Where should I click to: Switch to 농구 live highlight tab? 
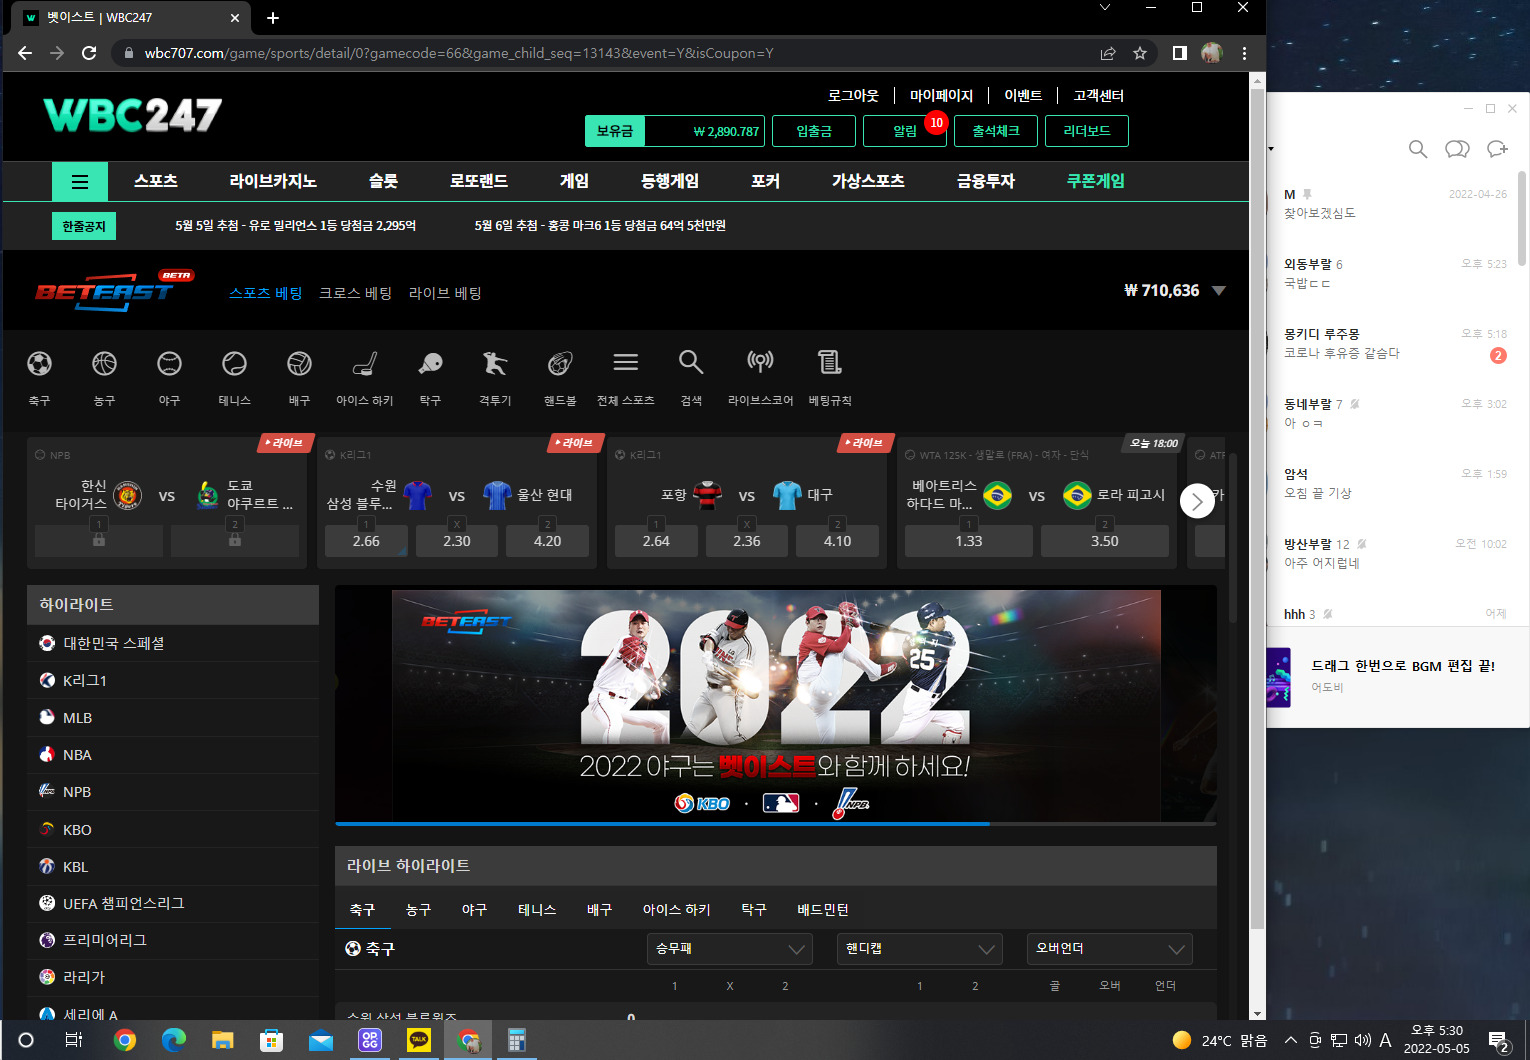click(418, 909)
